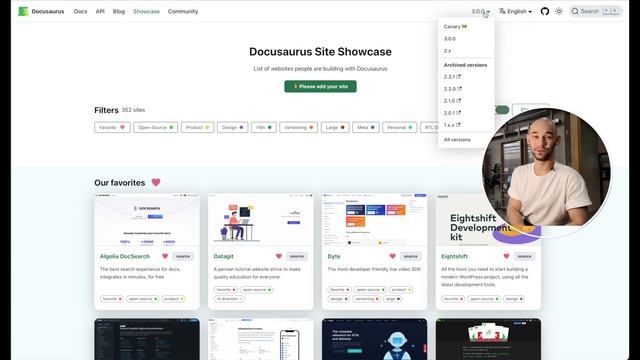640x360 pixels.
Task: Click source button on Algolia DocSearch card
Action: click(183, 256)
